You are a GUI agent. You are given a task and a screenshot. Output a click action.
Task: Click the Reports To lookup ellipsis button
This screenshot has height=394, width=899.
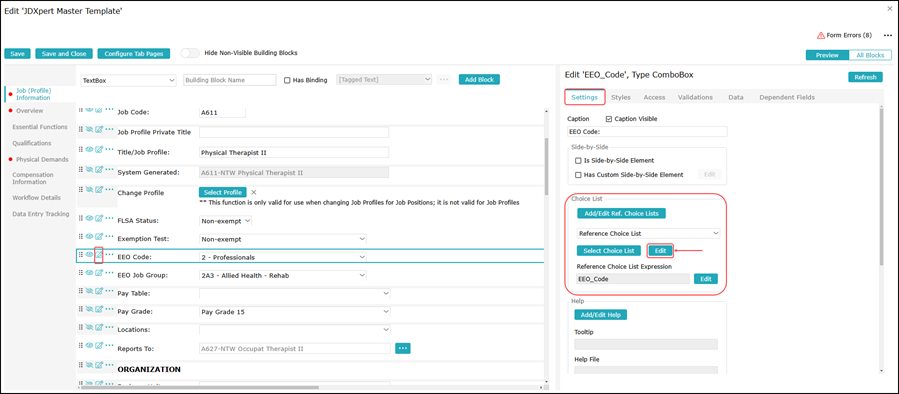pyautogui.click(x=403, y=348)
